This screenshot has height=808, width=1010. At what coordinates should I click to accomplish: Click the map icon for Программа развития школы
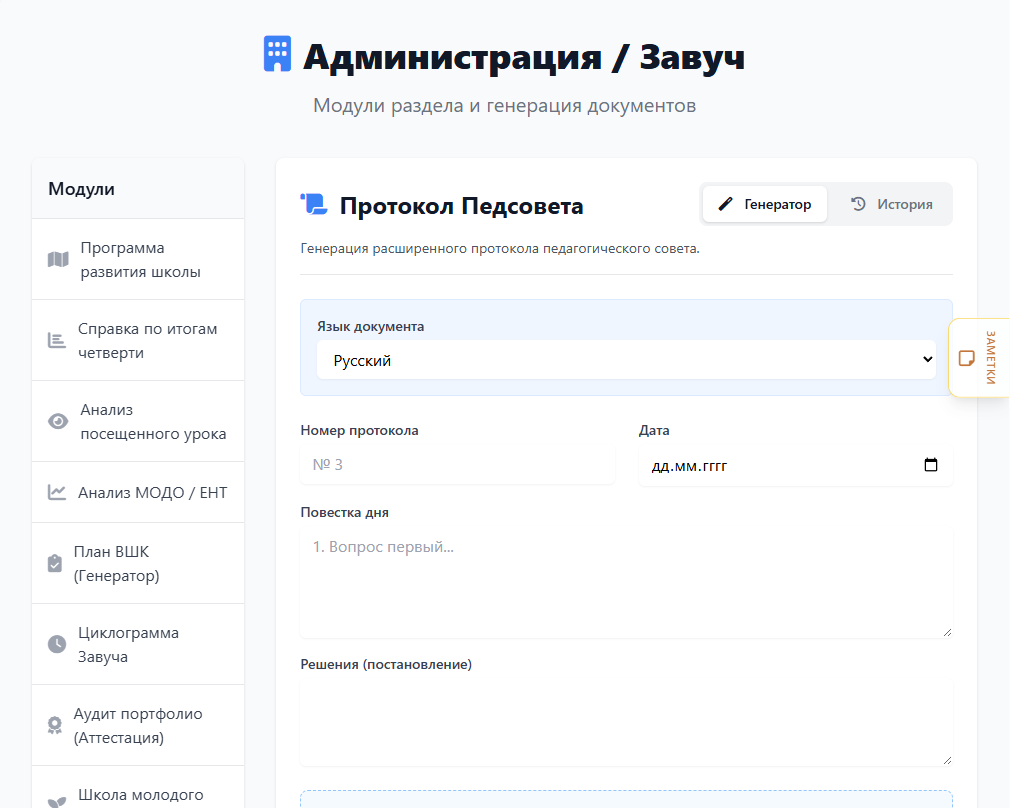(x=58, y=260)
